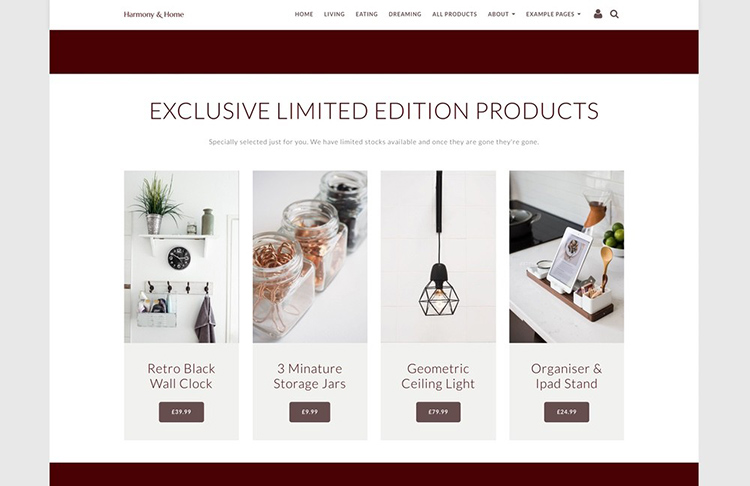
Task: Go to the Home menu item
Action: point(304,14)
